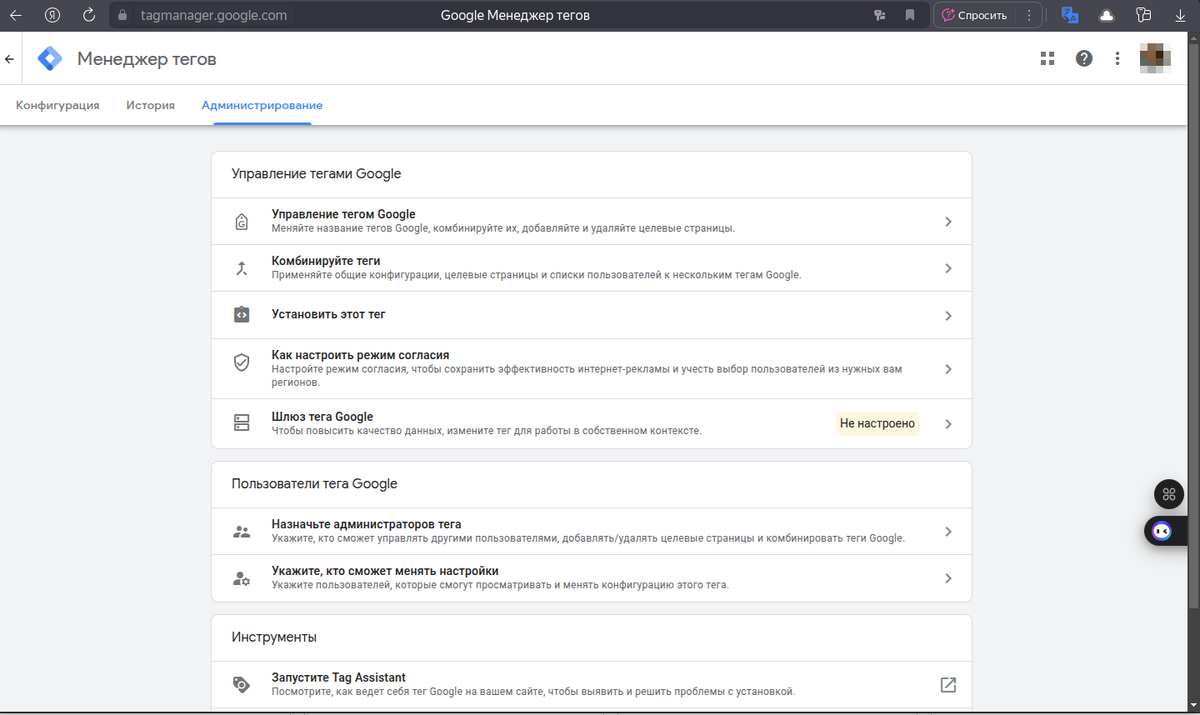Expand the Установить этот тег row chevron
The width and height of the screenshot is (1200, 715).
pyautogui.click(x=948, y=315)
